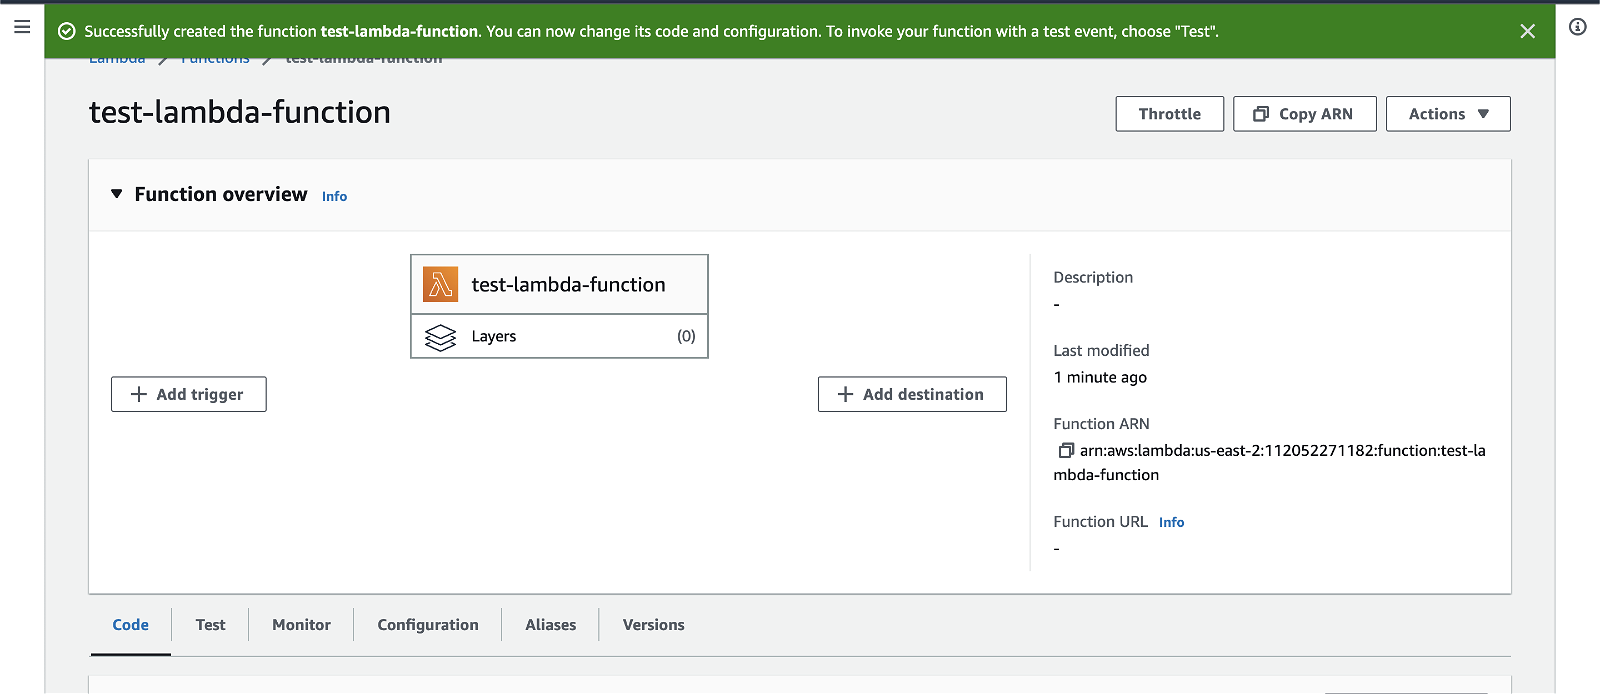This screenshot has height=694, width=1600.
Task: Open Info link beside Function overview
Action: pos(334,197)
